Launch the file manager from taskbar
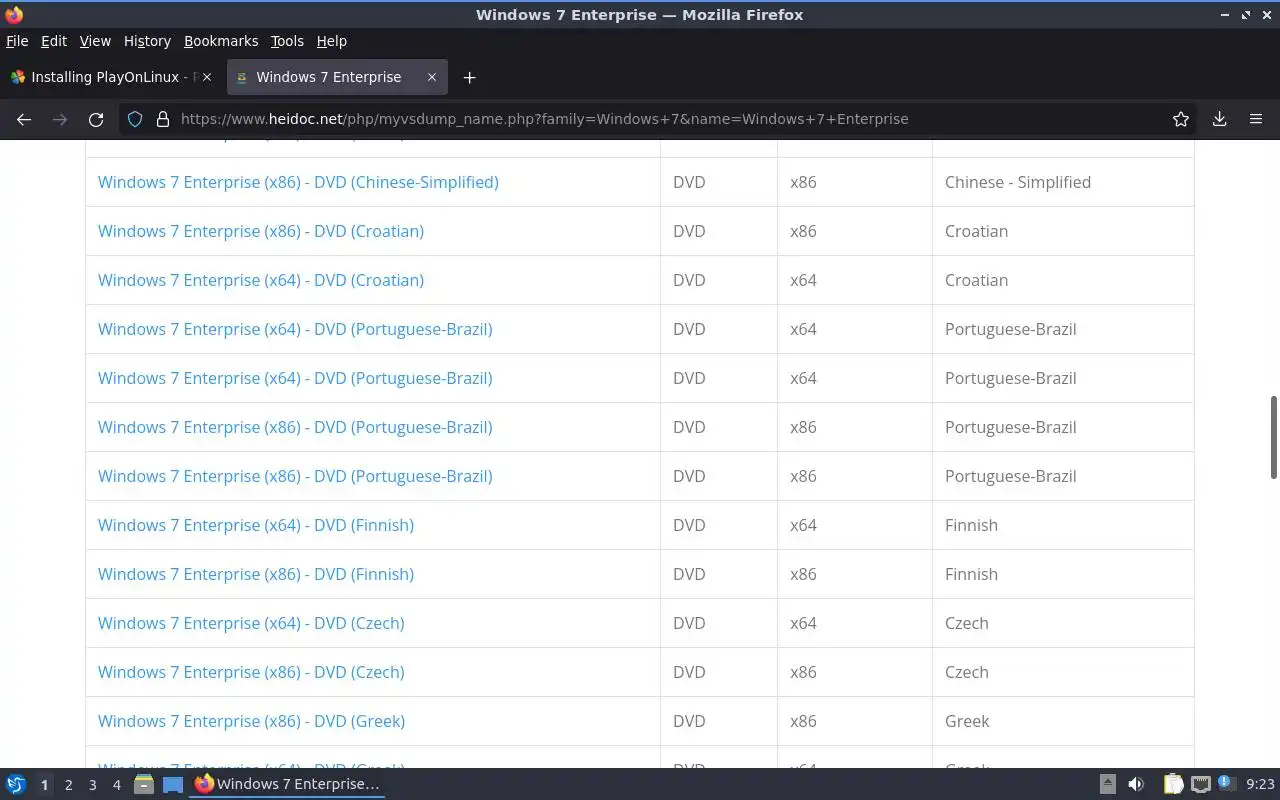Screen dimensions: 1280x800 click(143, 784)
